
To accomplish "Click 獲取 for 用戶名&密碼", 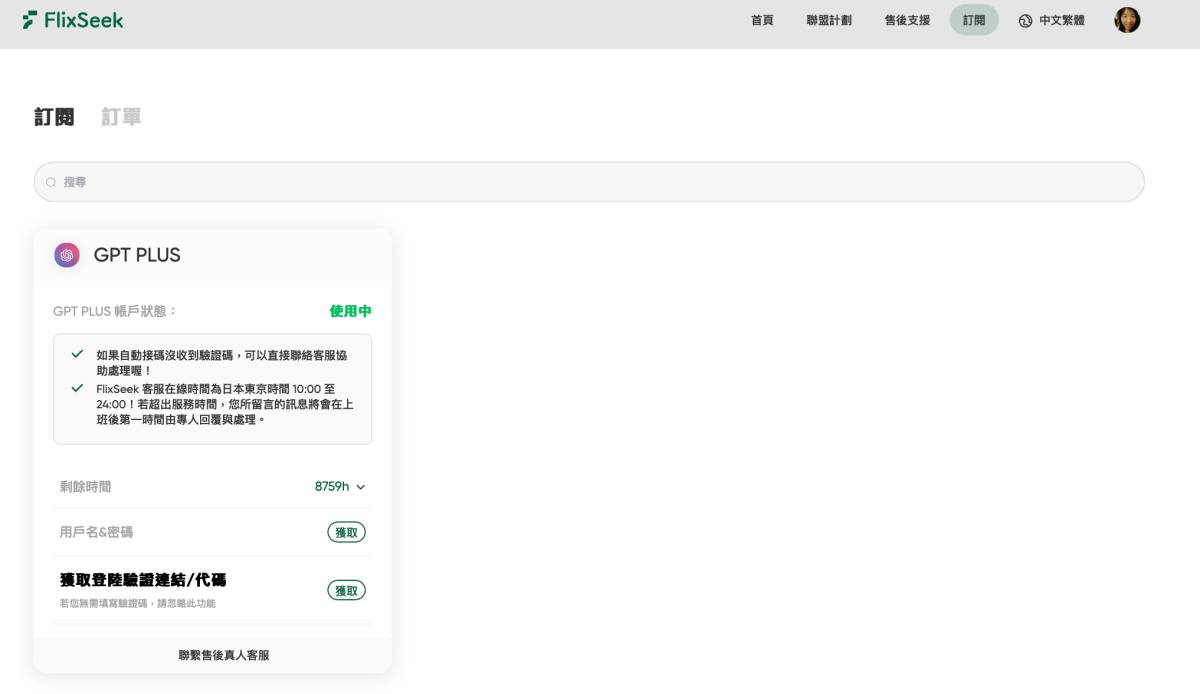I will [346, 532].
